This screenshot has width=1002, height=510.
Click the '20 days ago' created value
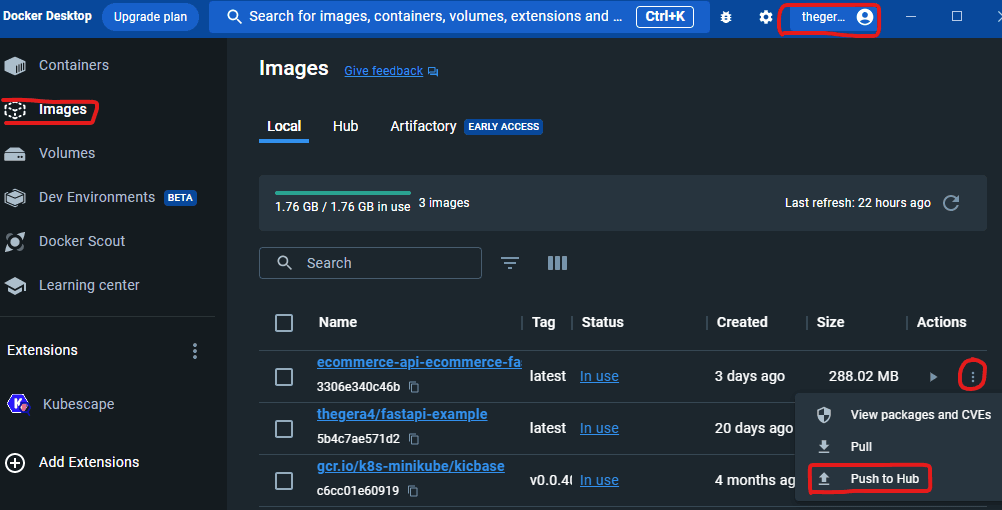[x=753, y=428]
